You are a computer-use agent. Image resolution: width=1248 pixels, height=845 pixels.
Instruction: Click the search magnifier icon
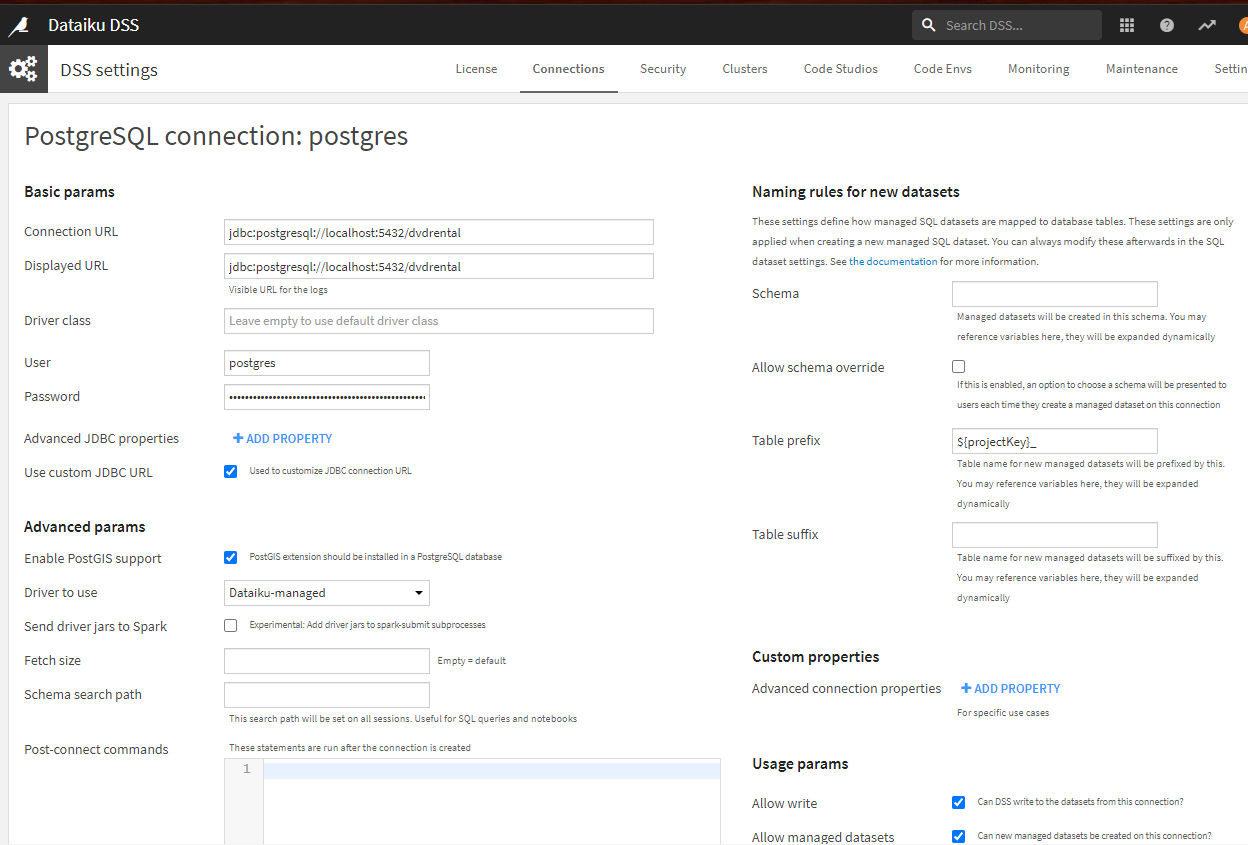(x=929, y=25)
